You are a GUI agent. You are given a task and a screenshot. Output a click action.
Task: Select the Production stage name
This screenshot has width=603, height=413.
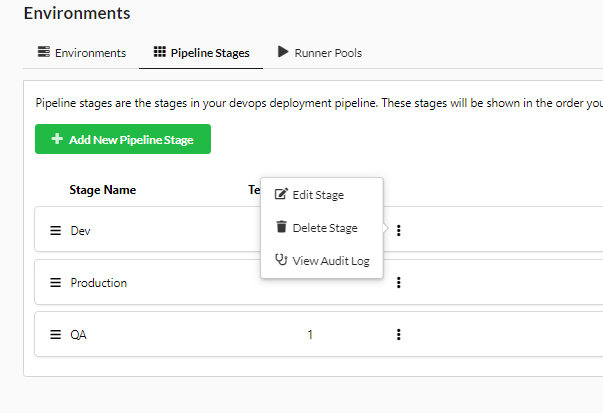point(98,283)
